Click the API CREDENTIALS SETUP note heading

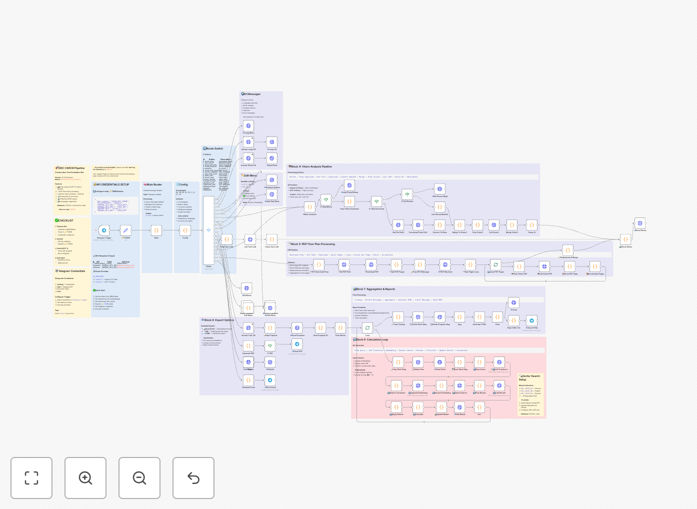pos(111,184)
